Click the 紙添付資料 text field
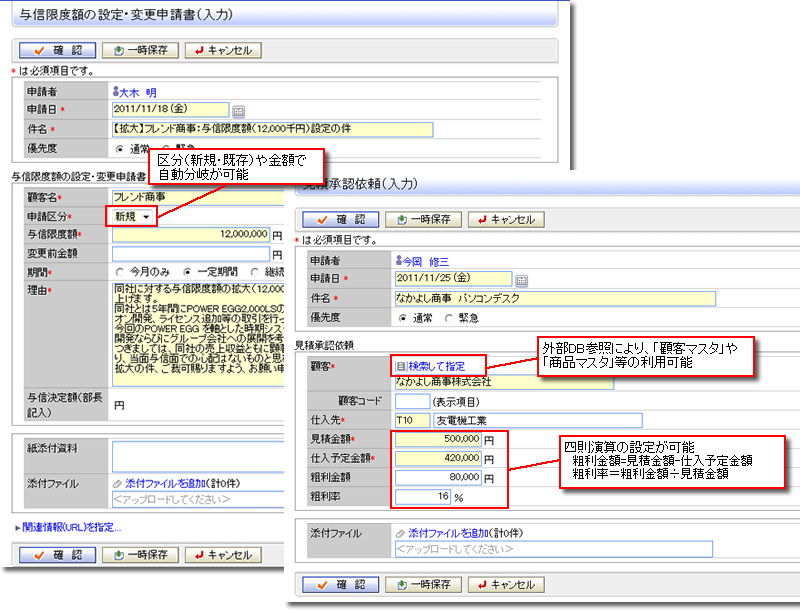This screenshot has width=800, height=610. (198, 456)
